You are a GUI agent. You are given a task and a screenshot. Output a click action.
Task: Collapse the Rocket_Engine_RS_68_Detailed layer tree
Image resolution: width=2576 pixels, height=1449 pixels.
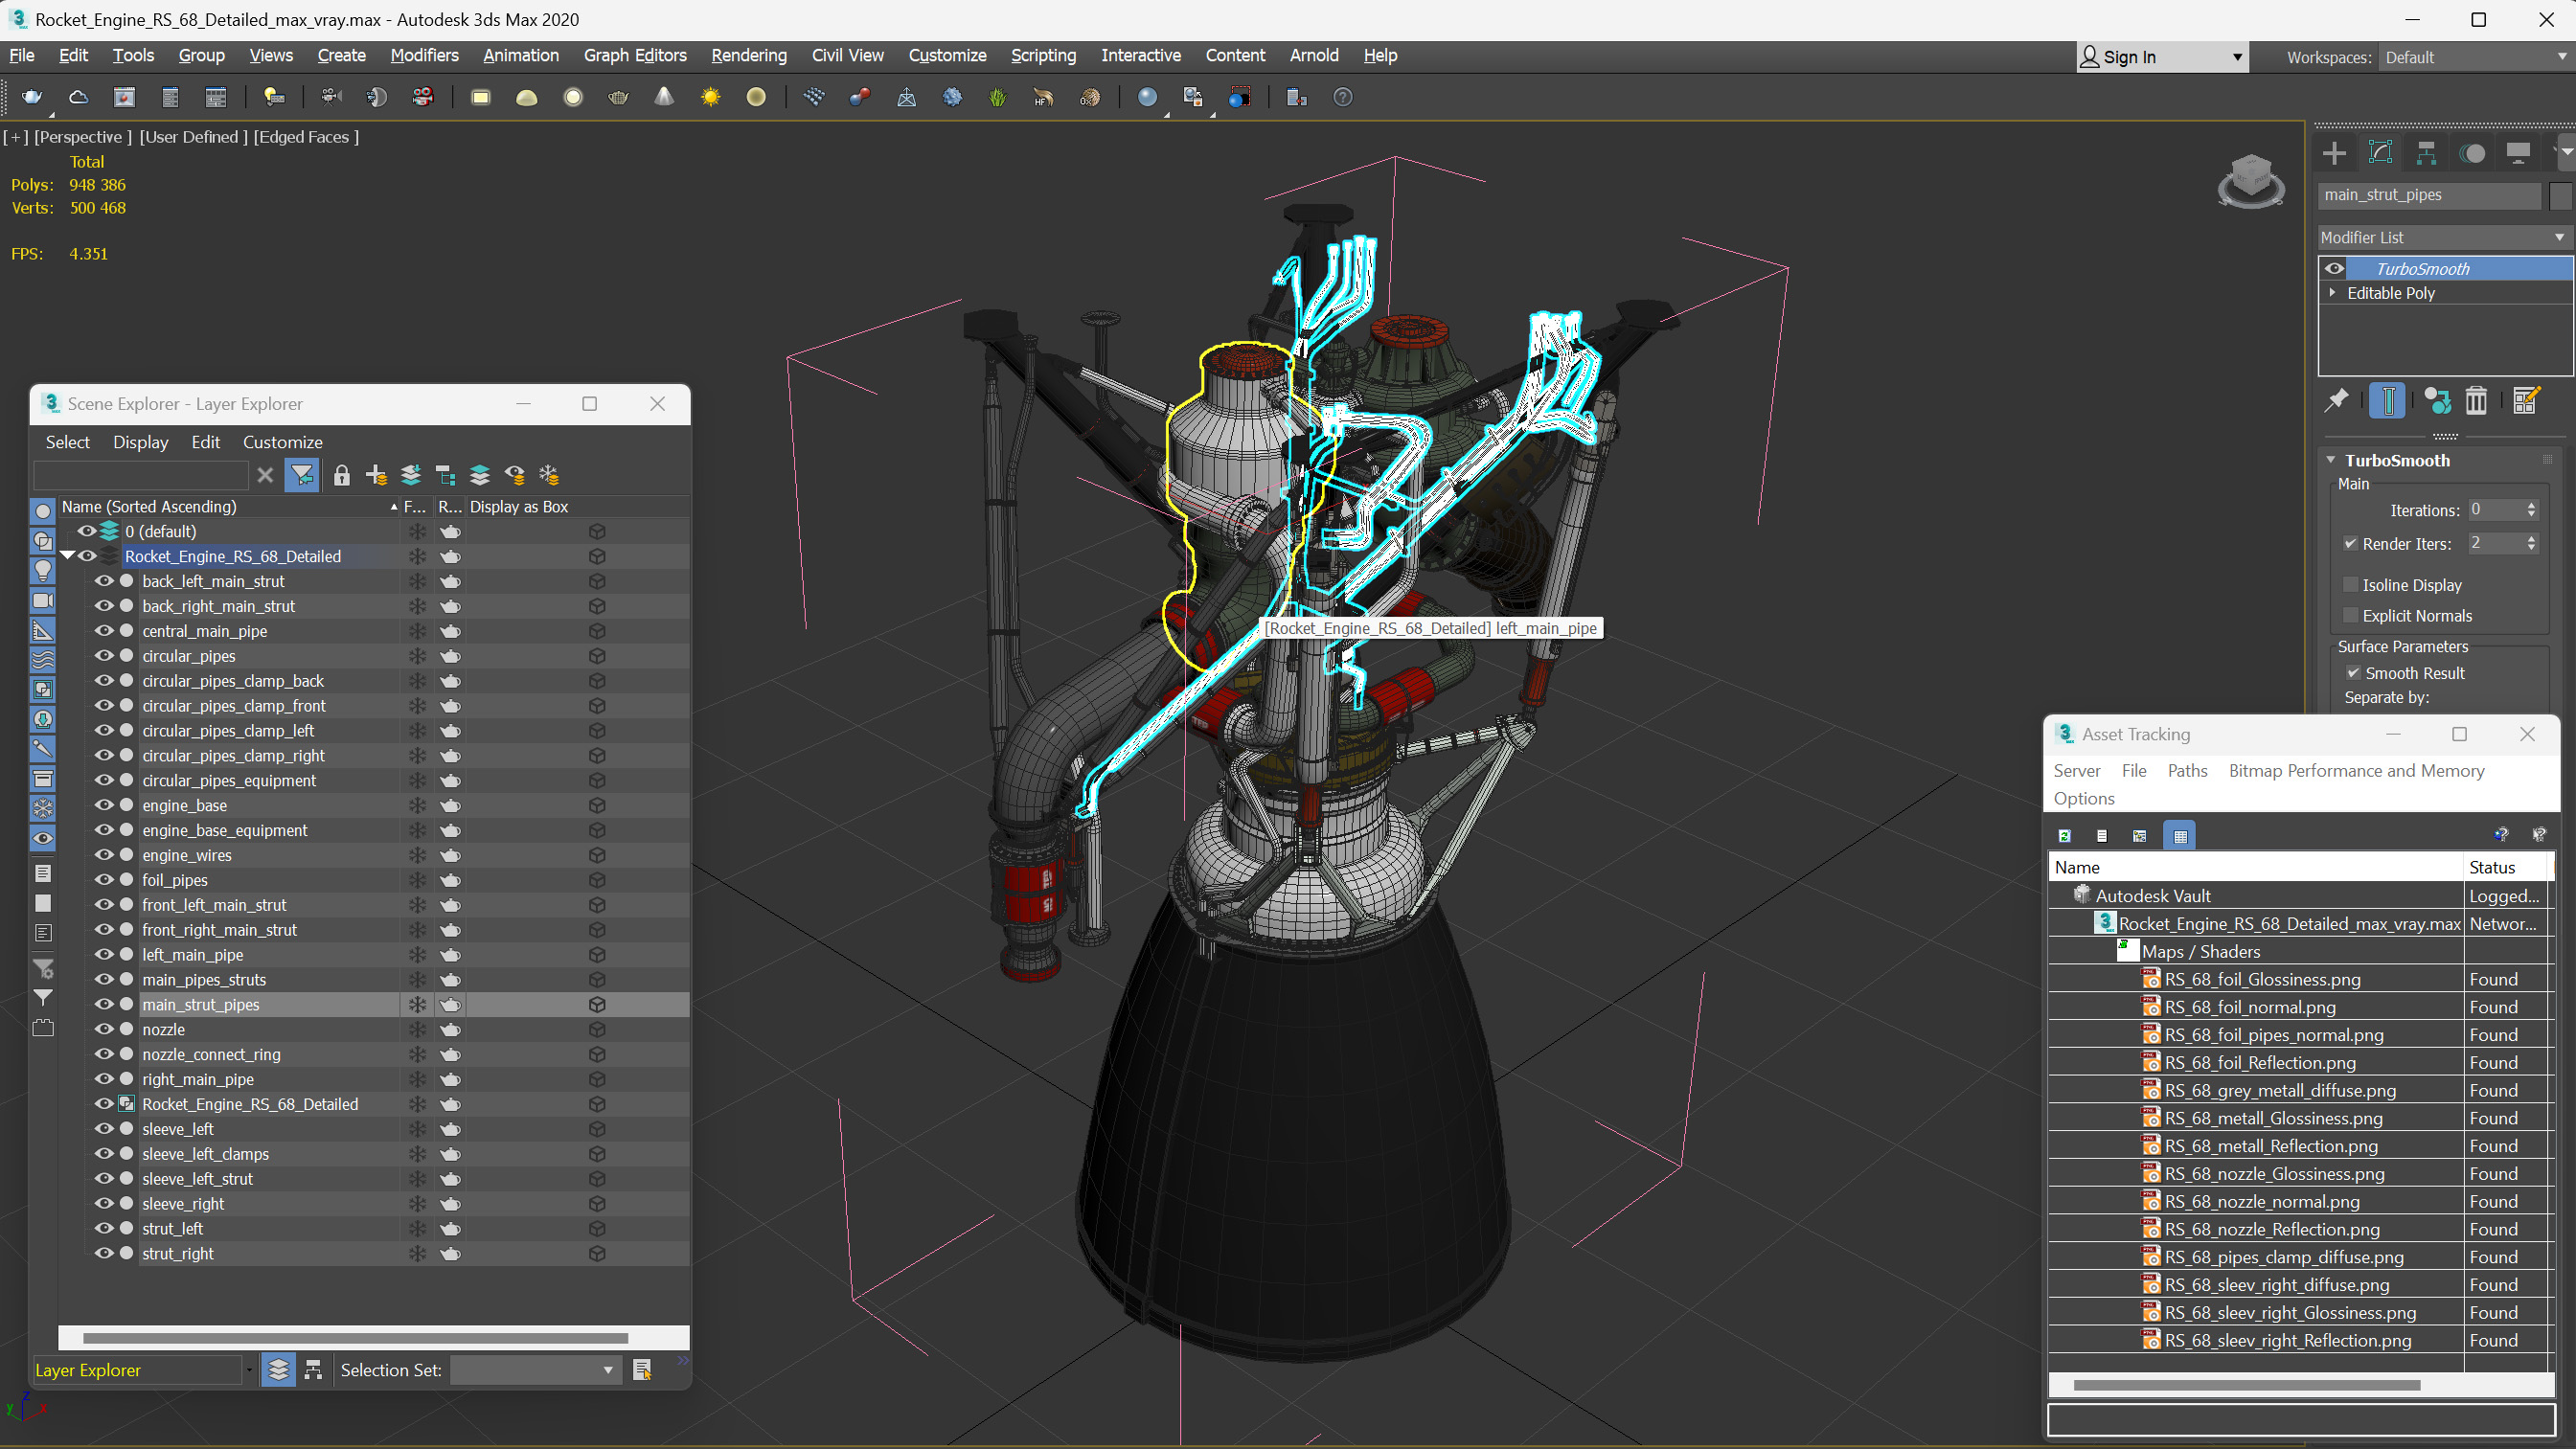click(68, 556)
